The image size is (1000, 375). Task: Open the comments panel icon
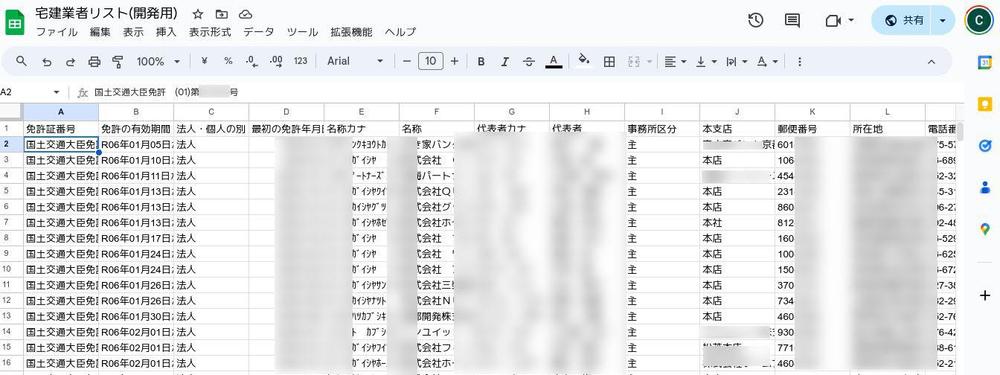pos(792,20)
